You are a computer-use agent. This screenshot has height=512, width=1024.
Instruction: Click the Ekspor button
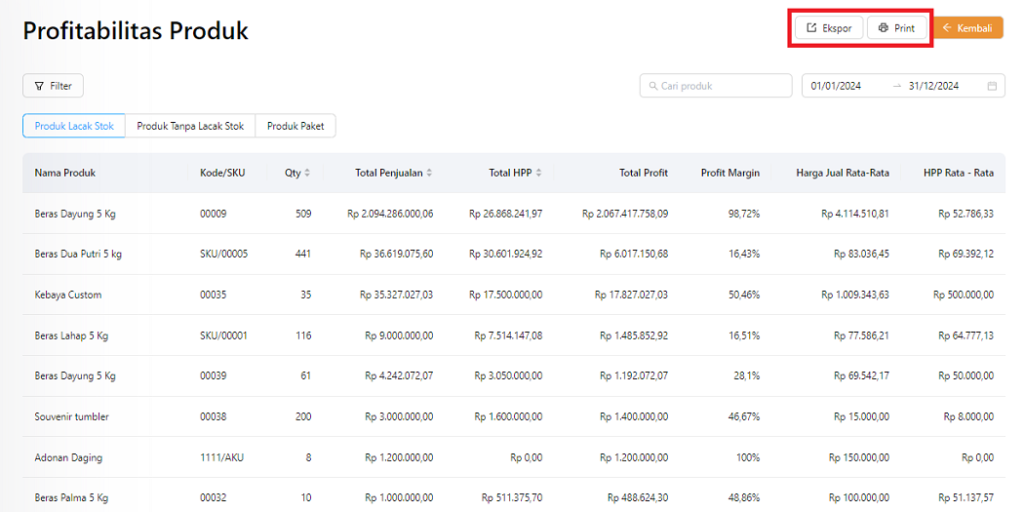(829, 28)
